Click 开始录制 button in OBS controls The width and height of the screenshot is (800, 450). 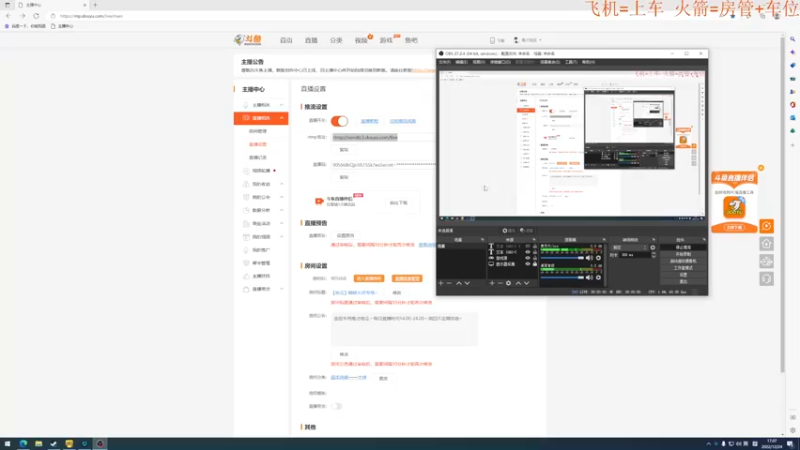[x=683, y=254]
